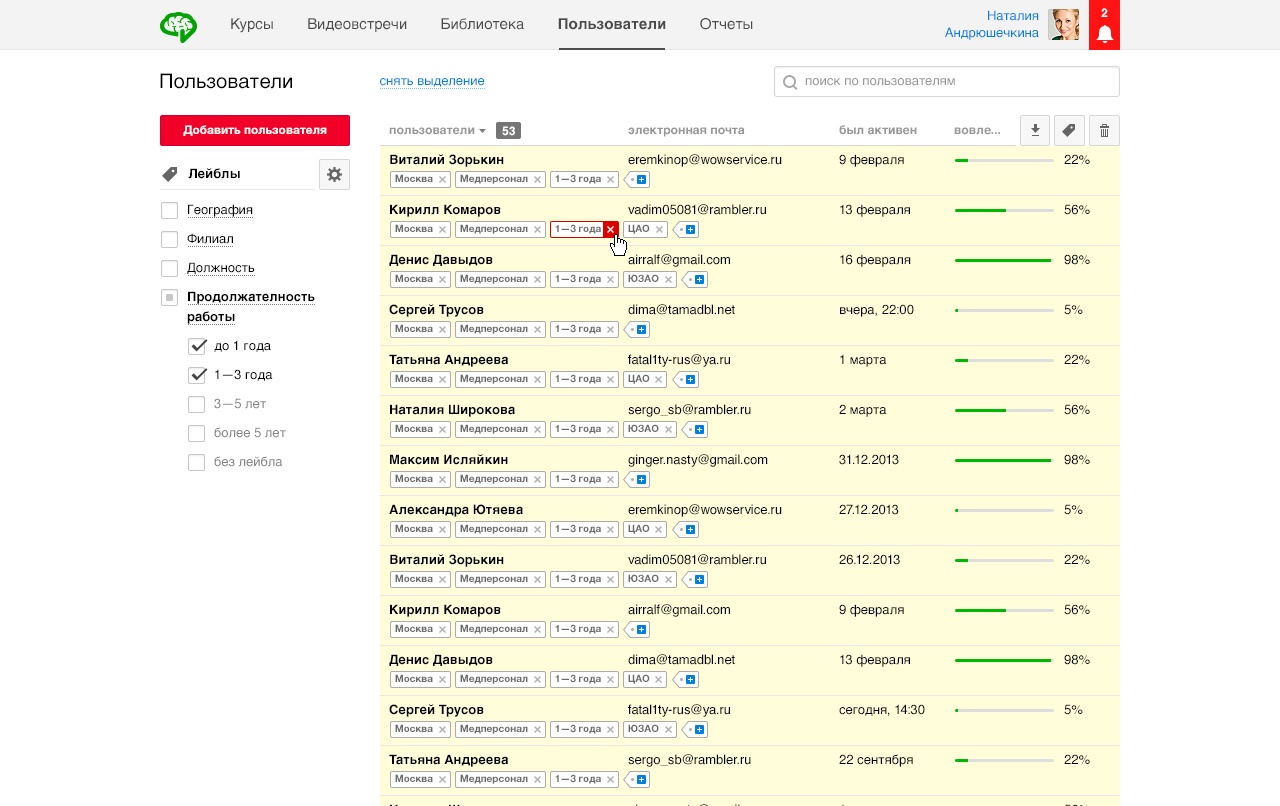
Task: Check the Филиал label filter
Action: (x=169, y=239)
